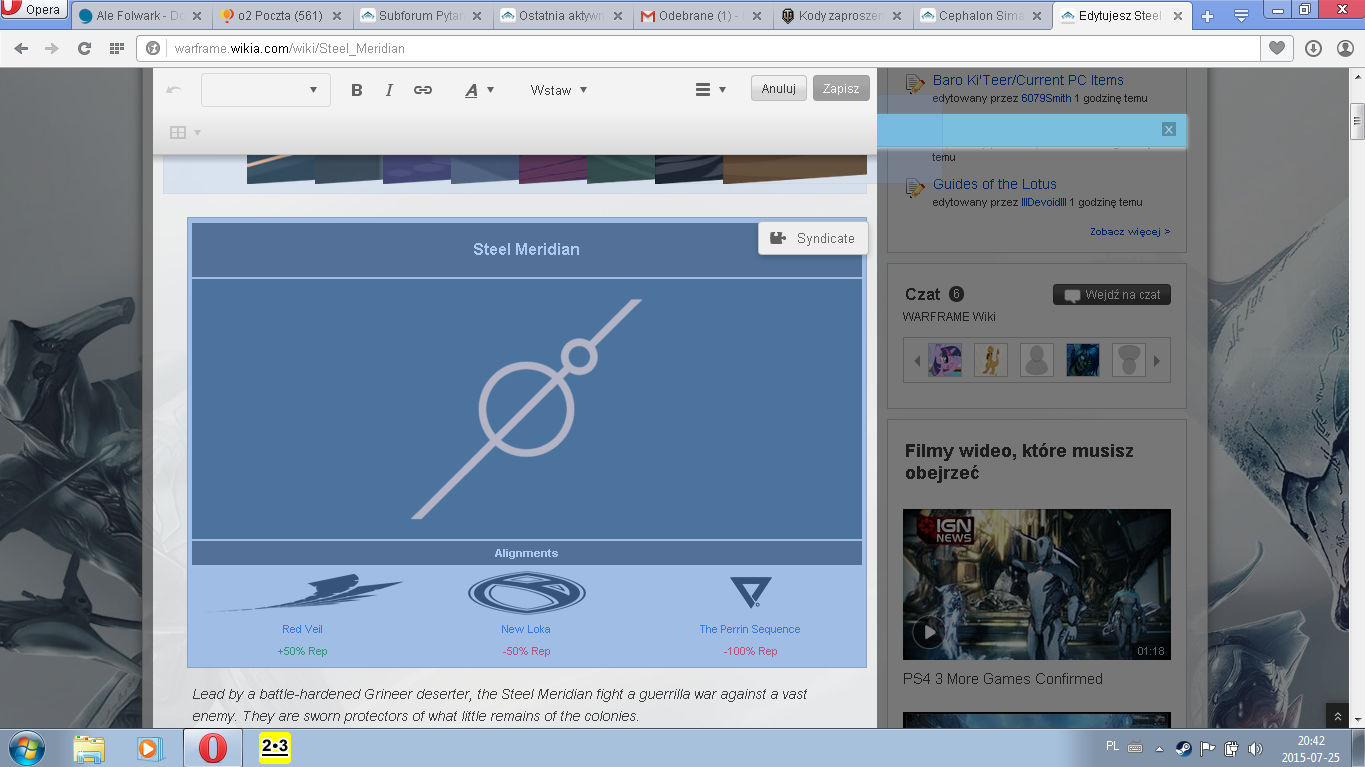
Task: Open text style 'A' formatting menu
Action: (479, 90)
